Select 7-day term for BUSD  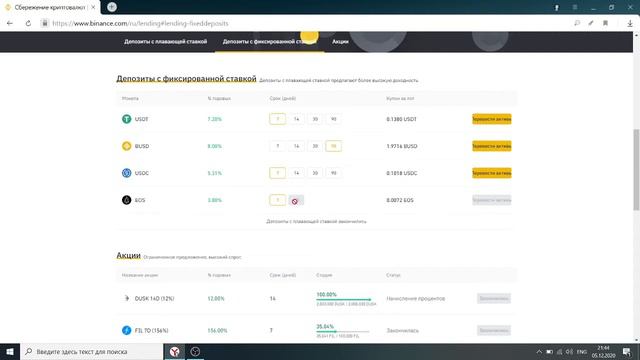coord(278,146)
